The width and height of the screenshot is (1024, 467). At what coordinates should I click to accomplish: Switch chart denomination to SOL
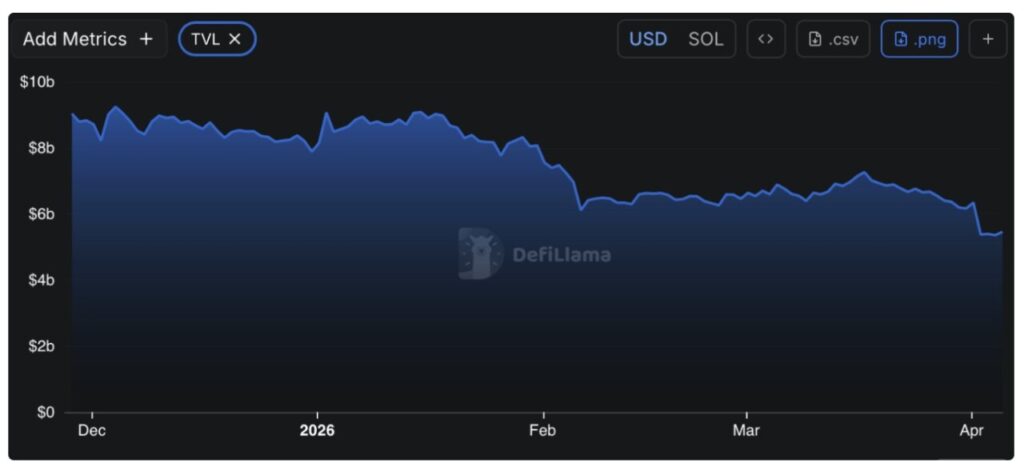705,39
